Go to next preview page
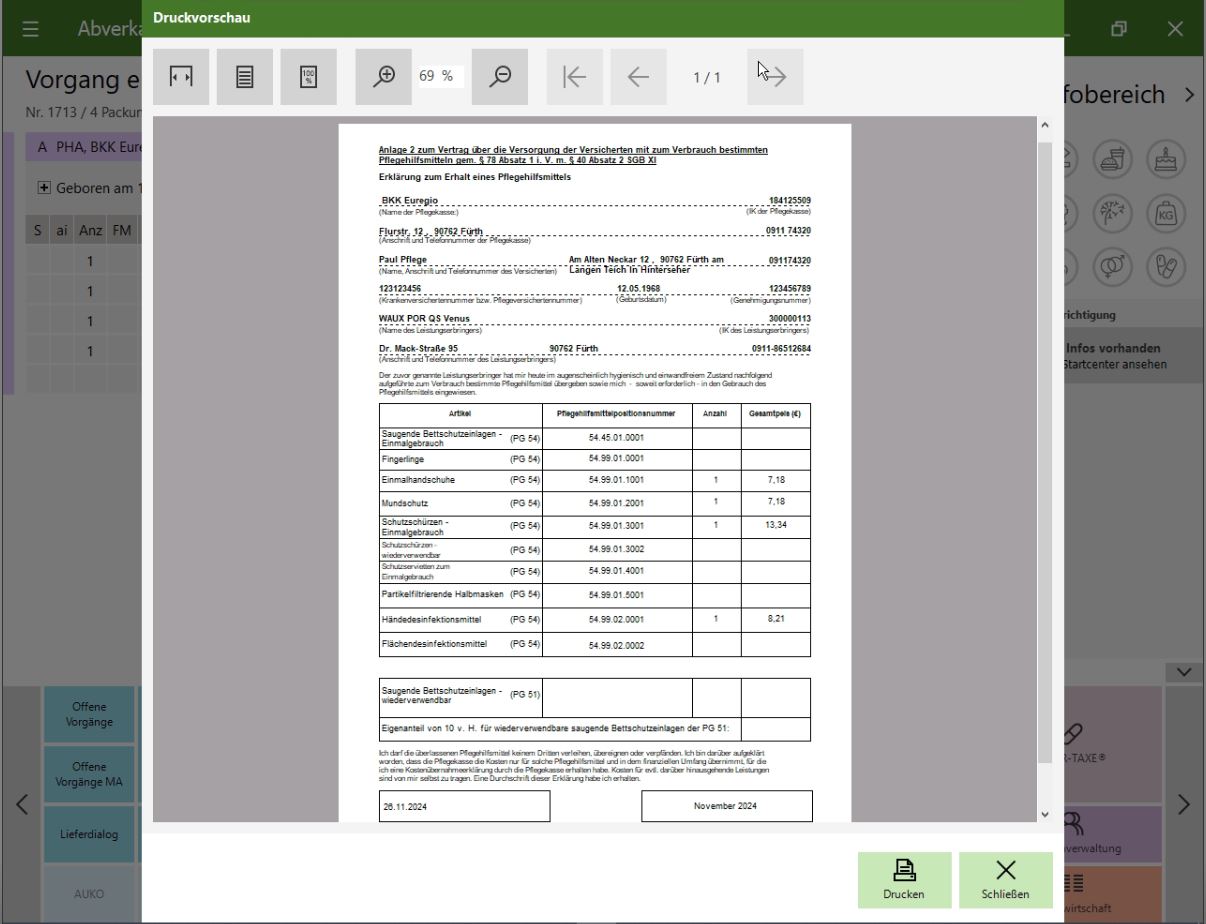The width and height of the screenshot is (1206, 924). 775,77
